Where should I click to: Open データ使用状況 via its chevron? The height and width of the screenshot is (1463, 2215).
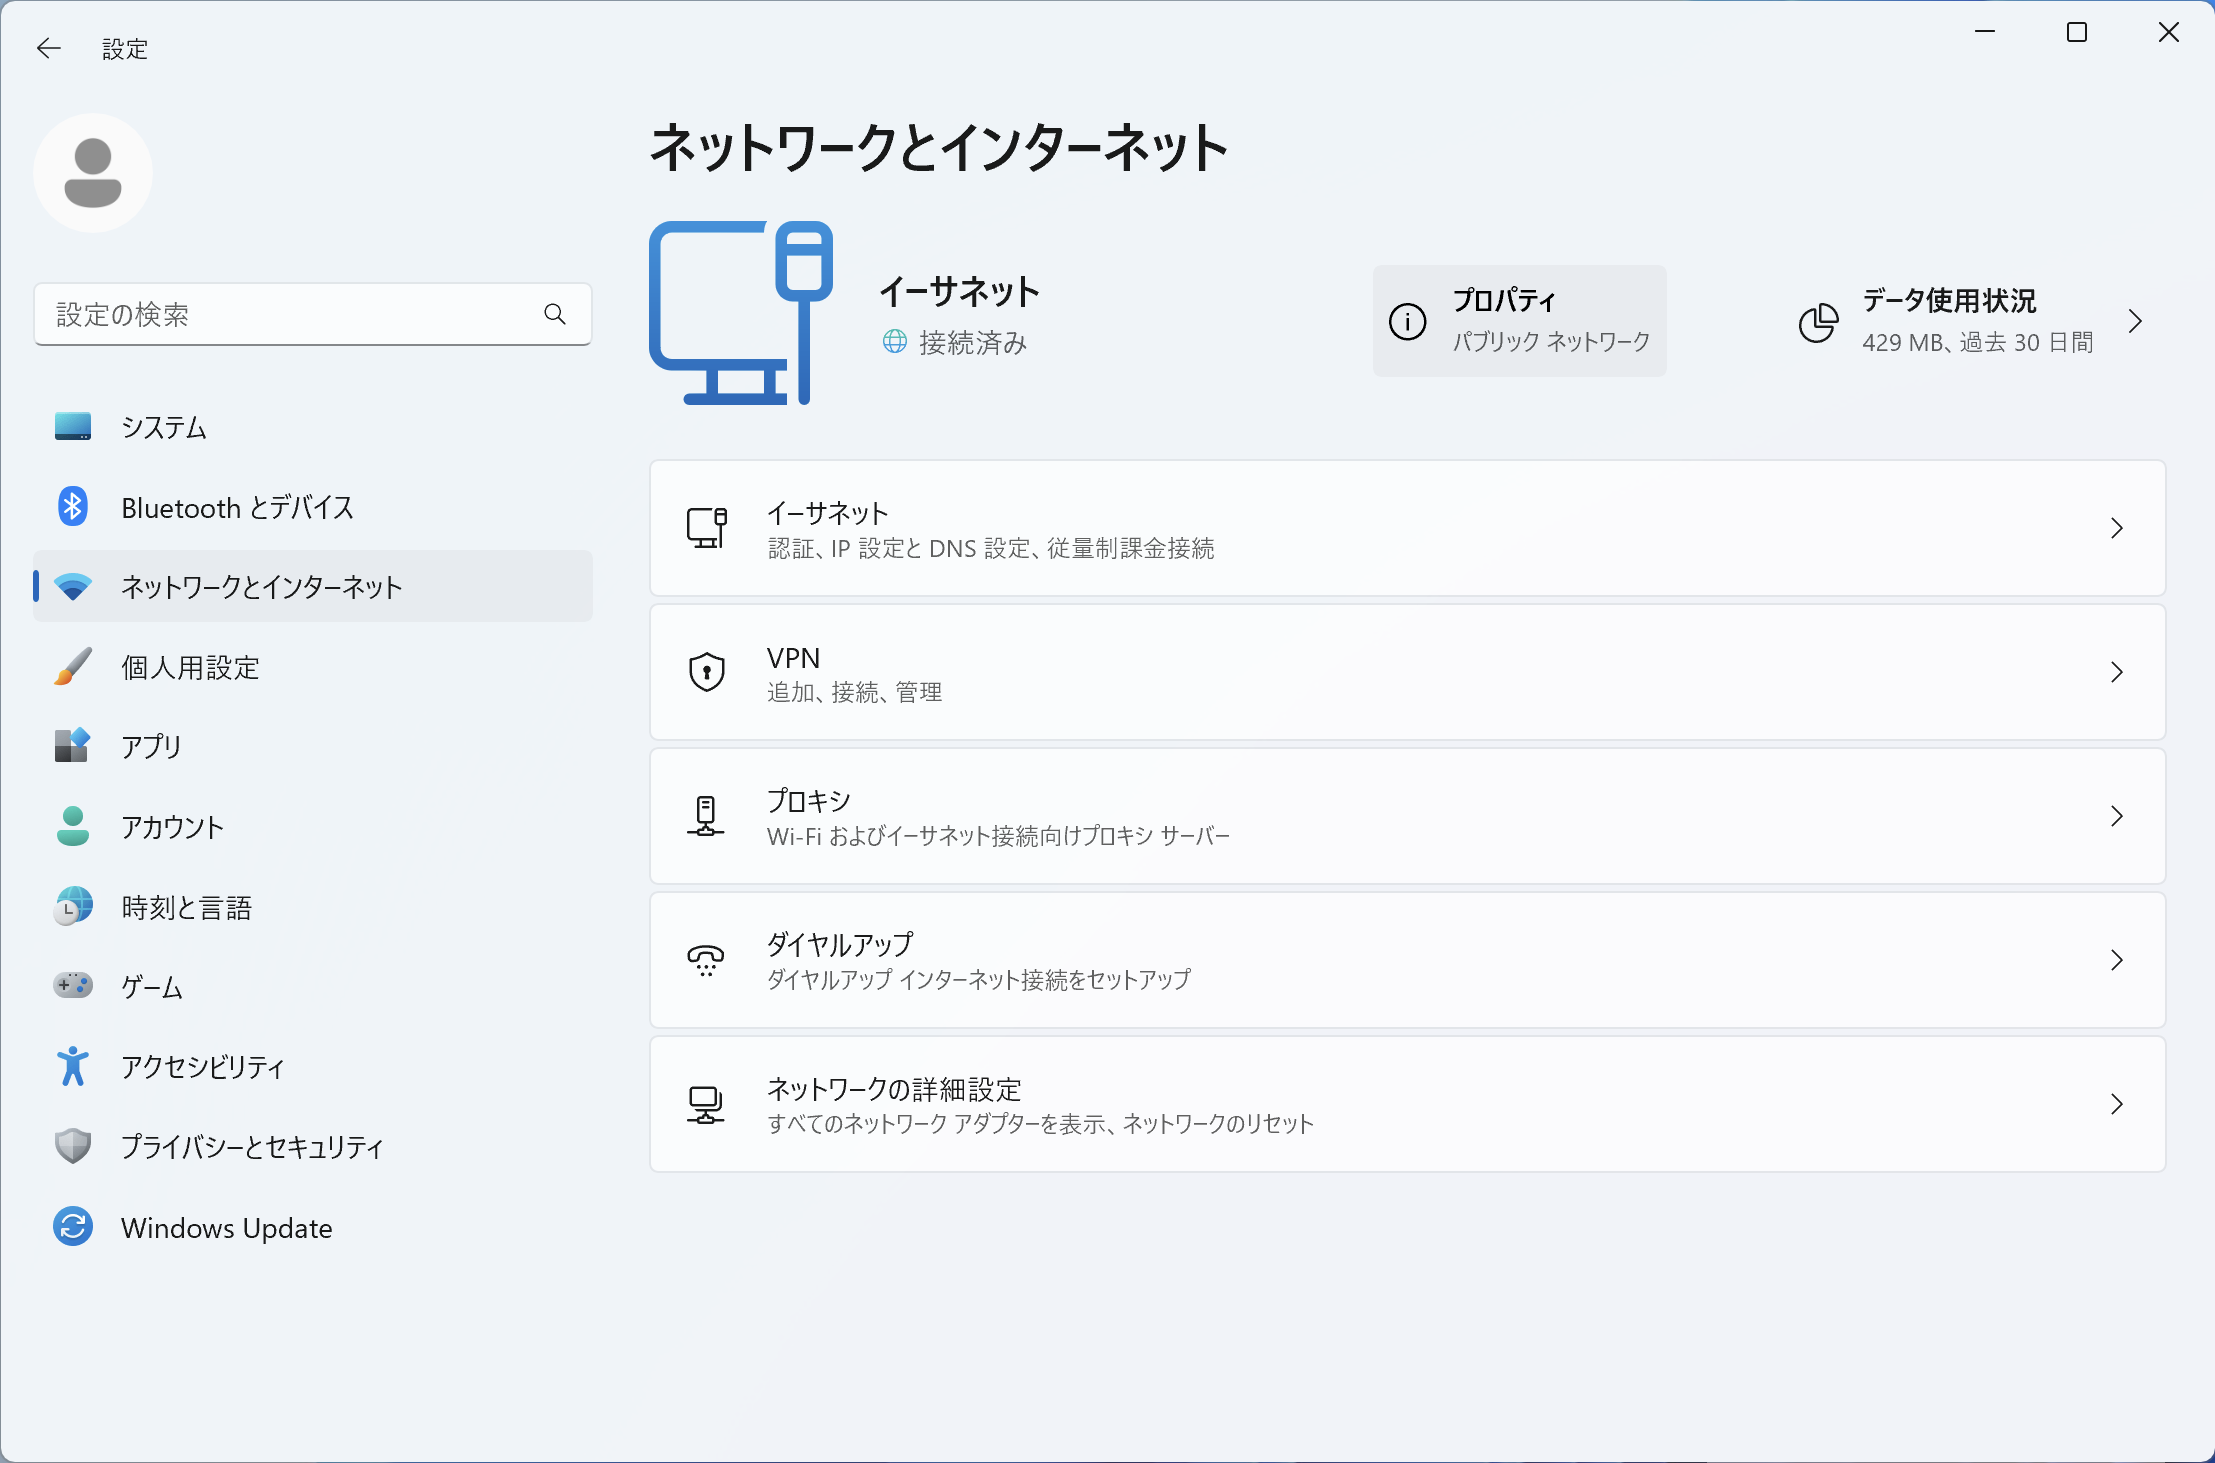(x=2136, y=321)
